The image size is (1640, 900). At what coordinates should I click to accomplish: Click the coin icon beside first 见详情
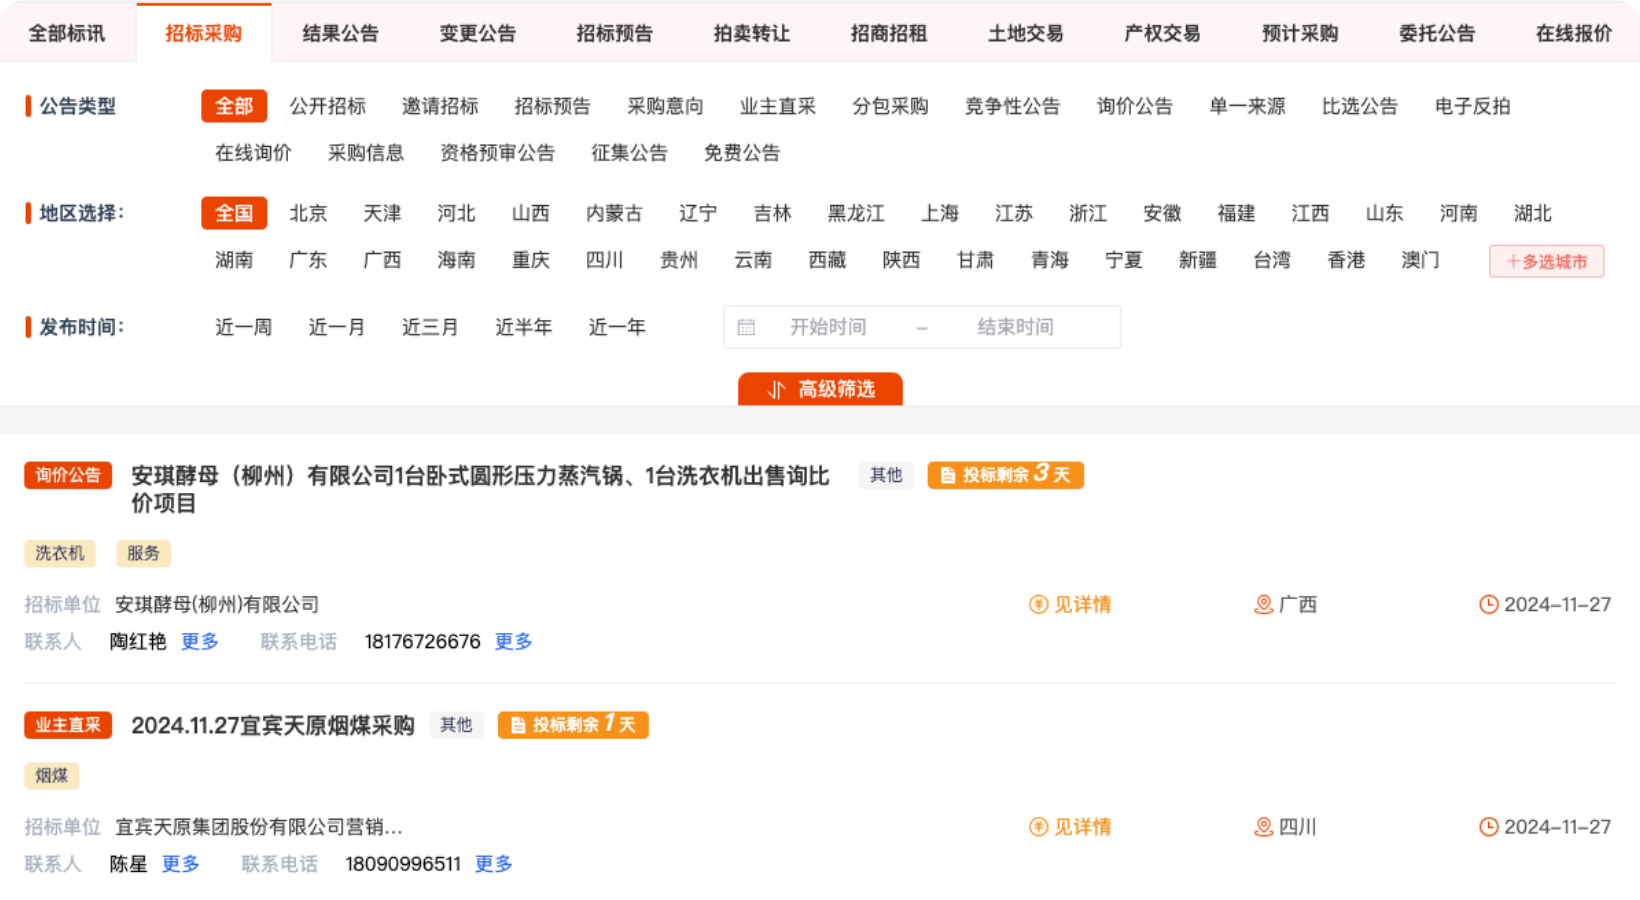coord(1038,604)
